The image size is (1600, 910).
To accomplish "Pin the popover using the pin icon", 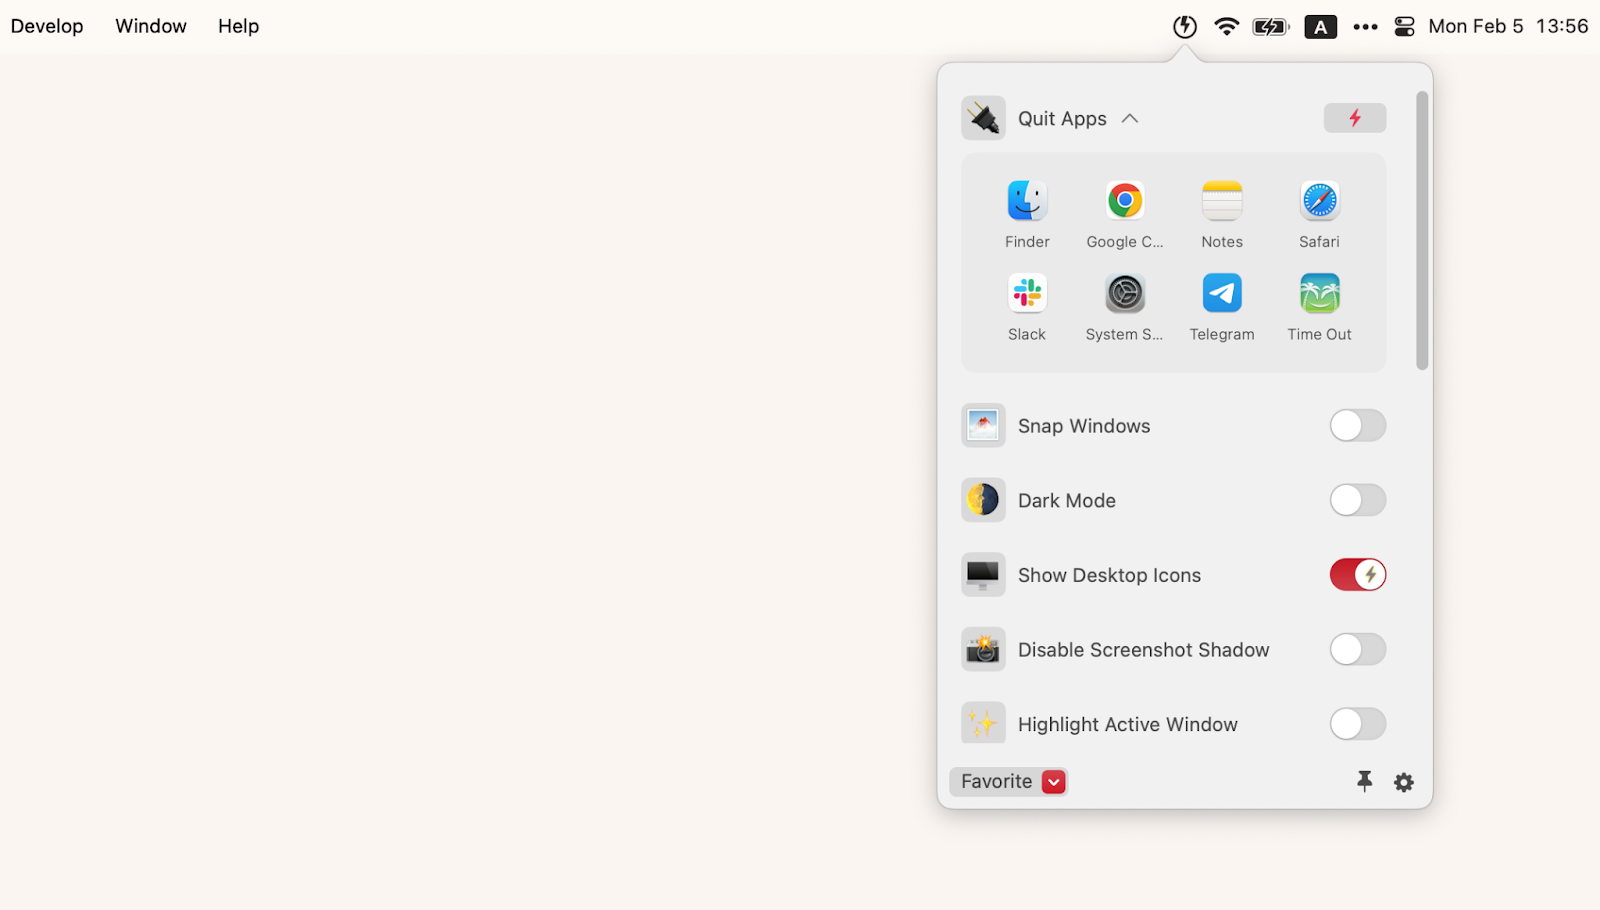I will [x=1364, y=782].
